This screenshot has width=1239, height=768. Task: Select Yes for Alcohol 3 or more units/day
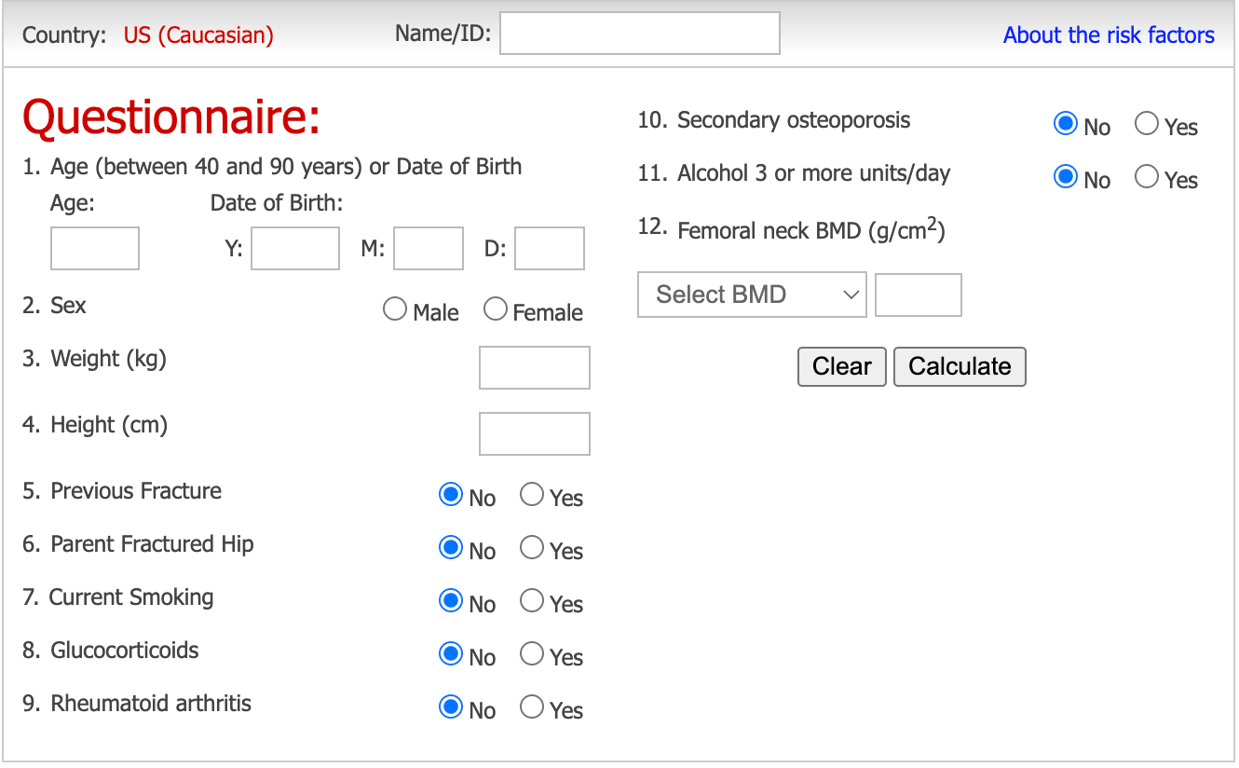click(1147, 178)
